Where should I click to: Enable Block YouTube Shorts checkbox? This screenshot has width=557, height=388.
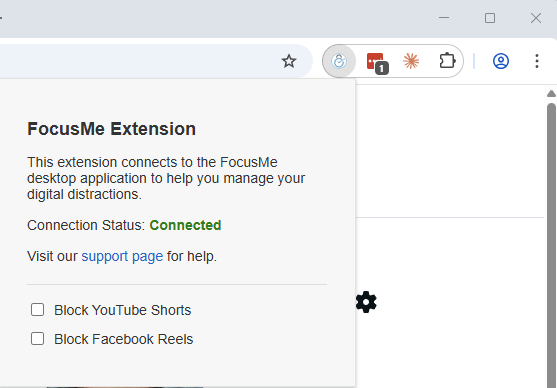pyautogui.click(x=37, y=310)
